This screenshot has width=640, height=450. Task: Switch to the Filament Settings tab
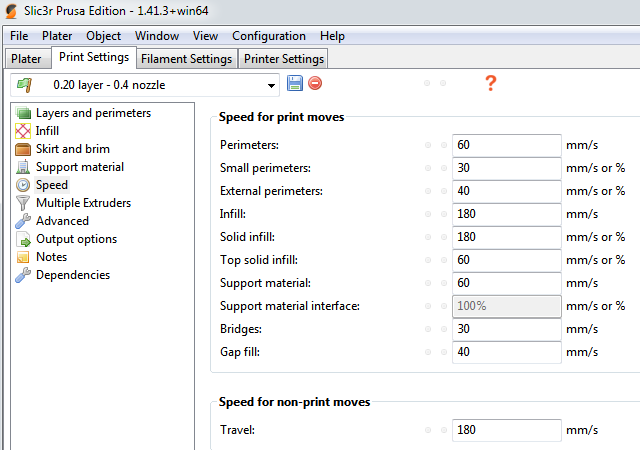[187, 59]
